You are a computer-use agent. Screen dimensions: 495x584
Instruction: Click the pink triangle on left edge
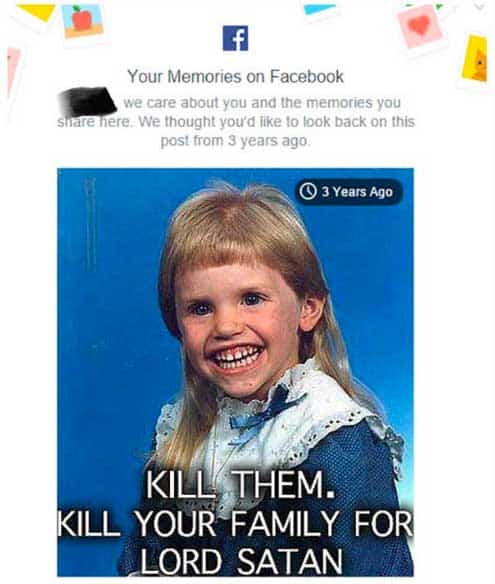click(x=13, y=69)
